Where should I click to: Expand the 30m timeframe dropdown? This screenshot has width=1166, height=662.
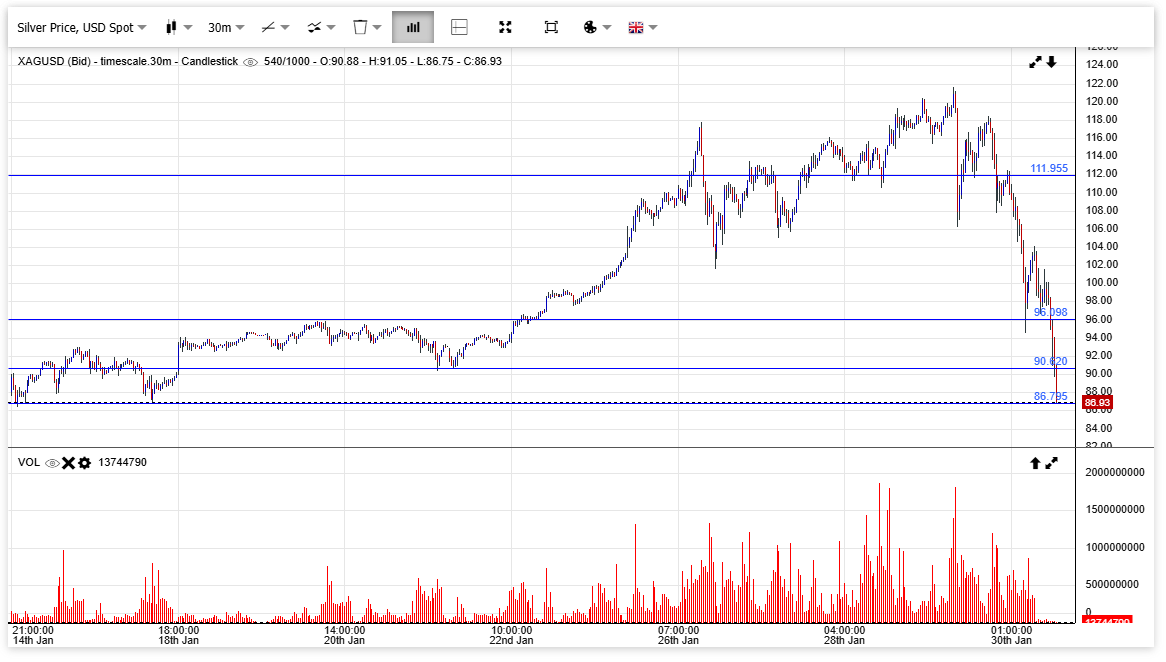pos(226,27)
